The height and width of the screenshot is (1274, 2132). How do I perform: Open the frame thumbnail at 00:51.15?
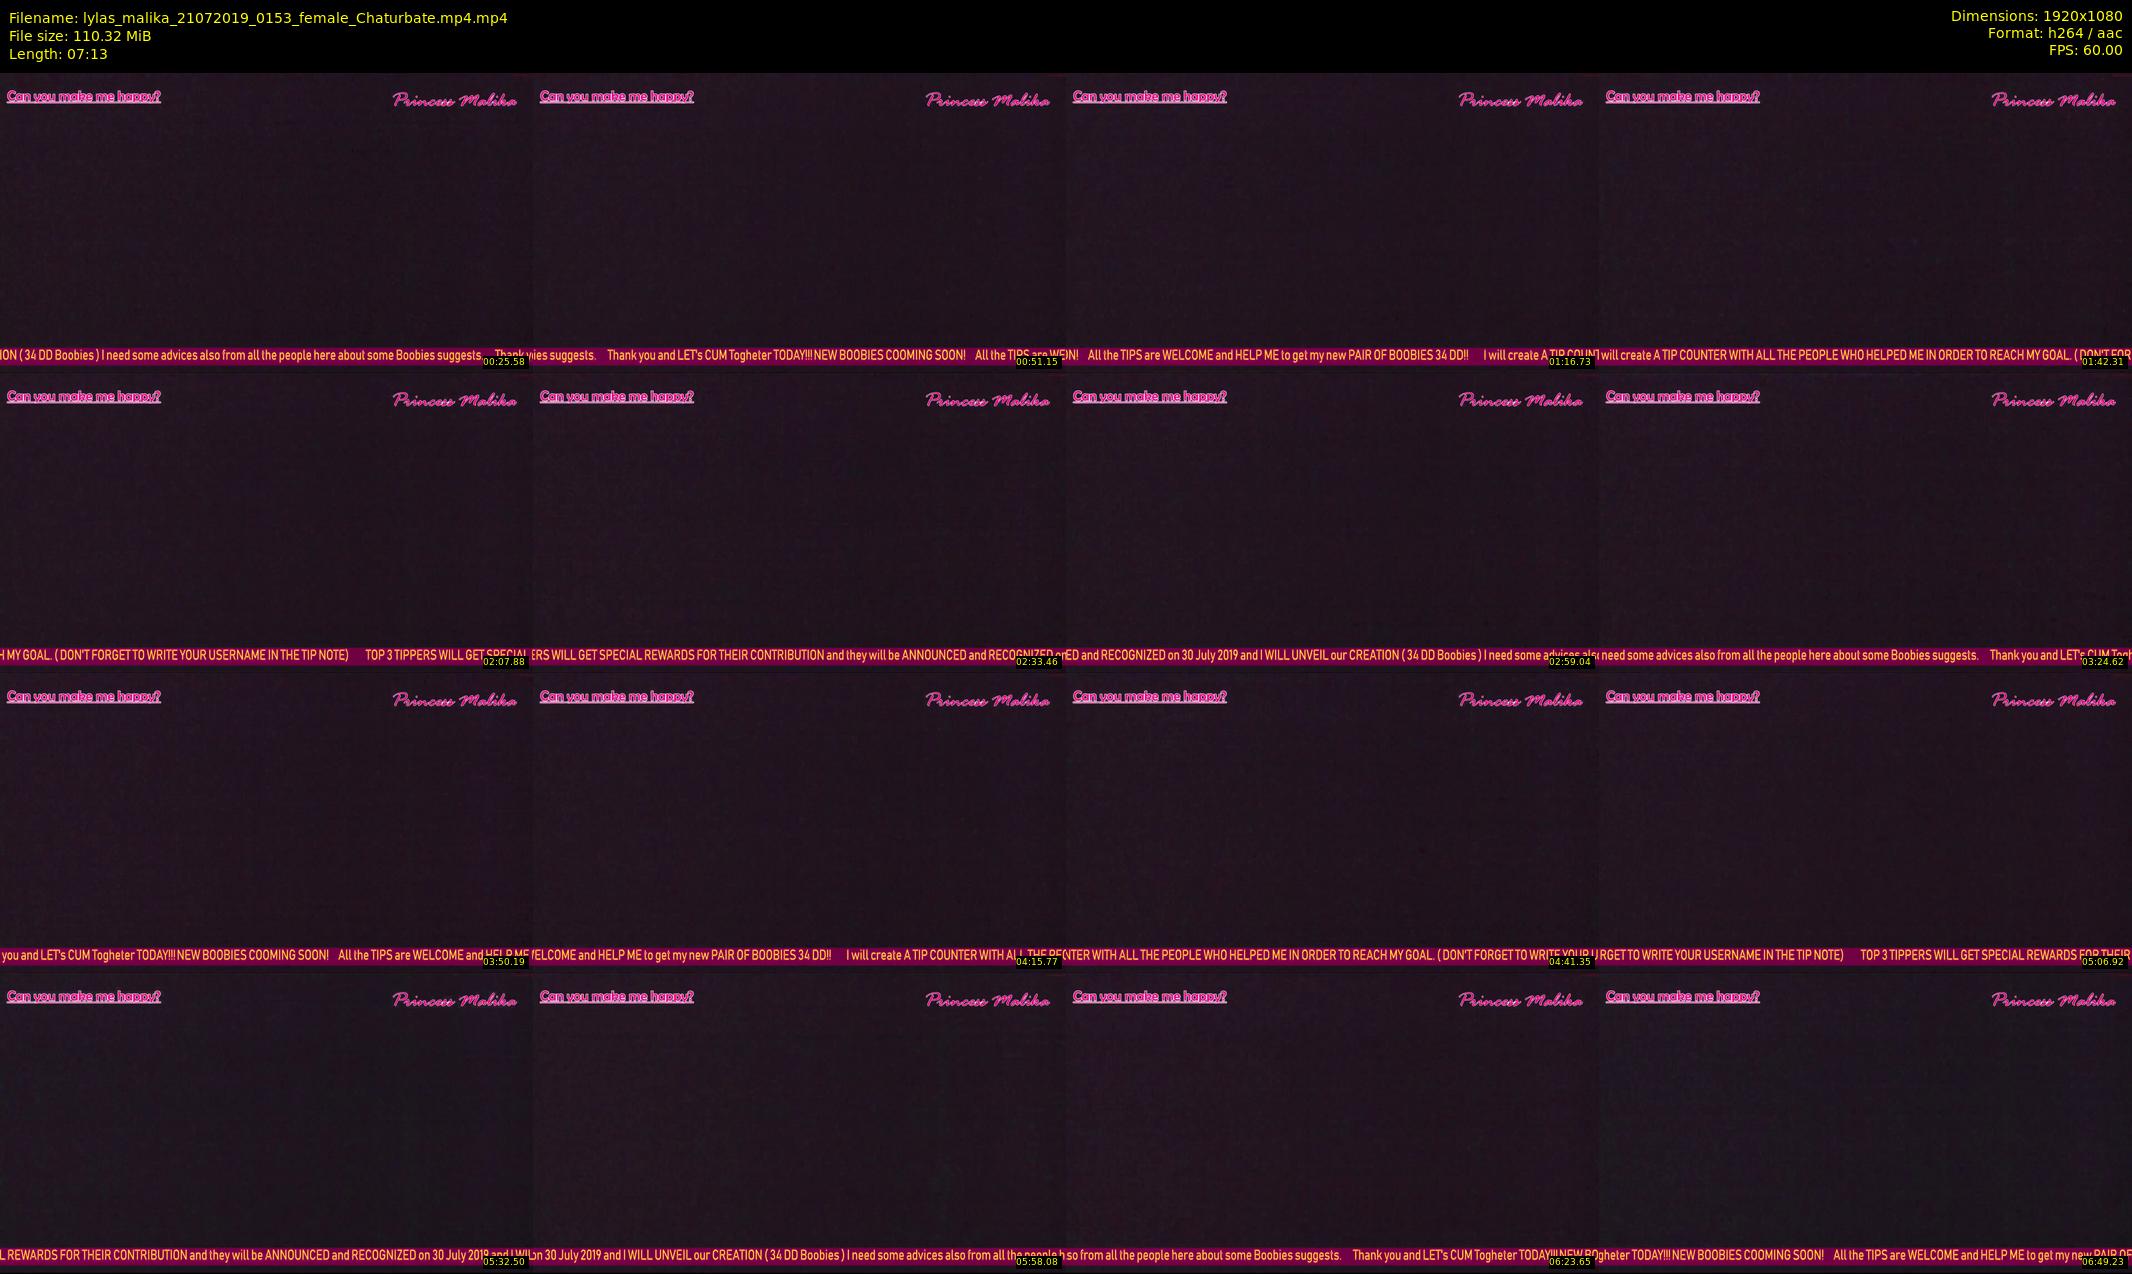(799, 221)
